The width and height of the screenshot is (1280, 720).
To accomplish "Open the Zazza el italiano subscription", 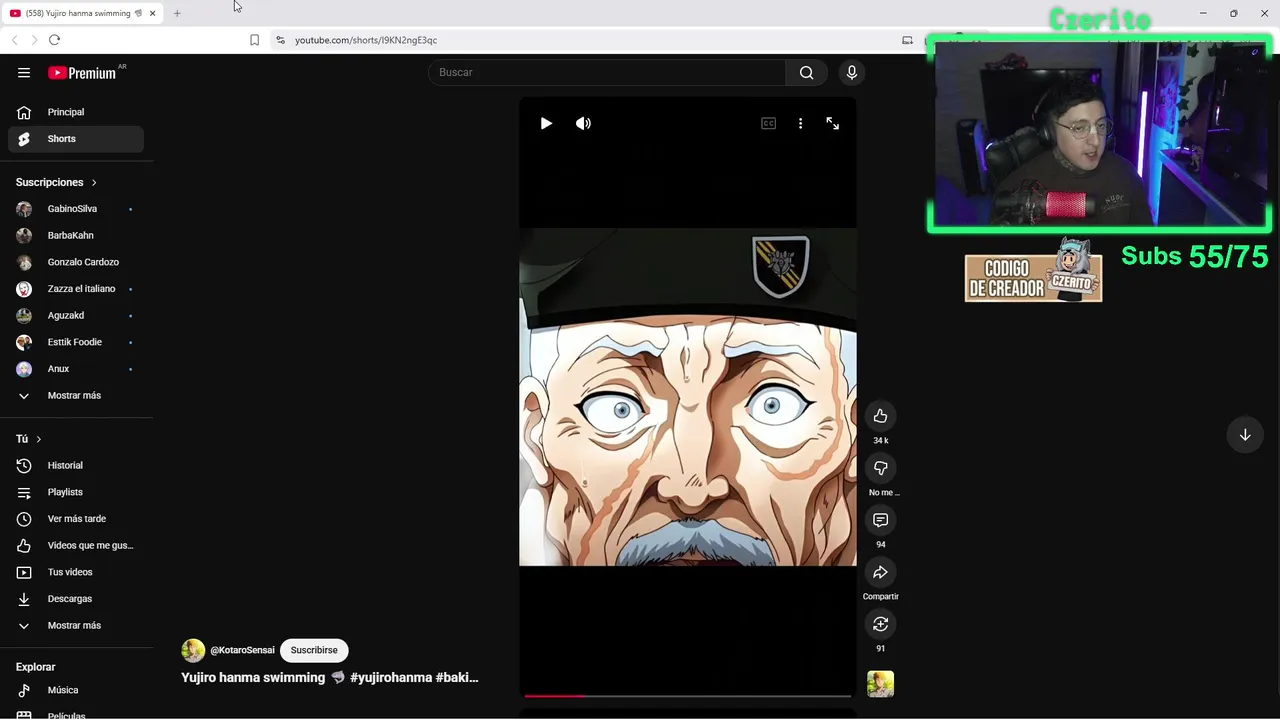I will click(76, 289).
